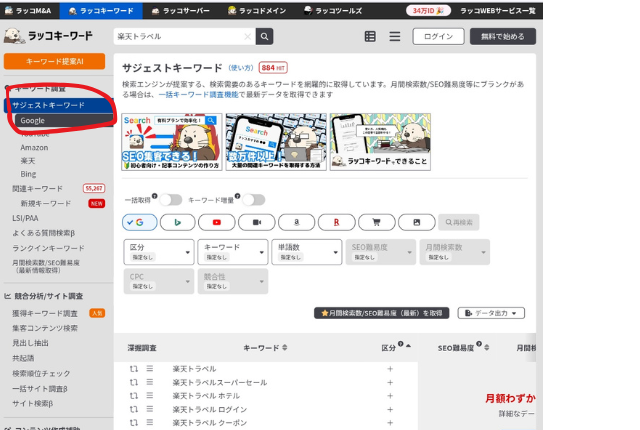640x430 pixels.
Task: Turn on the キーワード増量 toggle
Action: [254, 200]
